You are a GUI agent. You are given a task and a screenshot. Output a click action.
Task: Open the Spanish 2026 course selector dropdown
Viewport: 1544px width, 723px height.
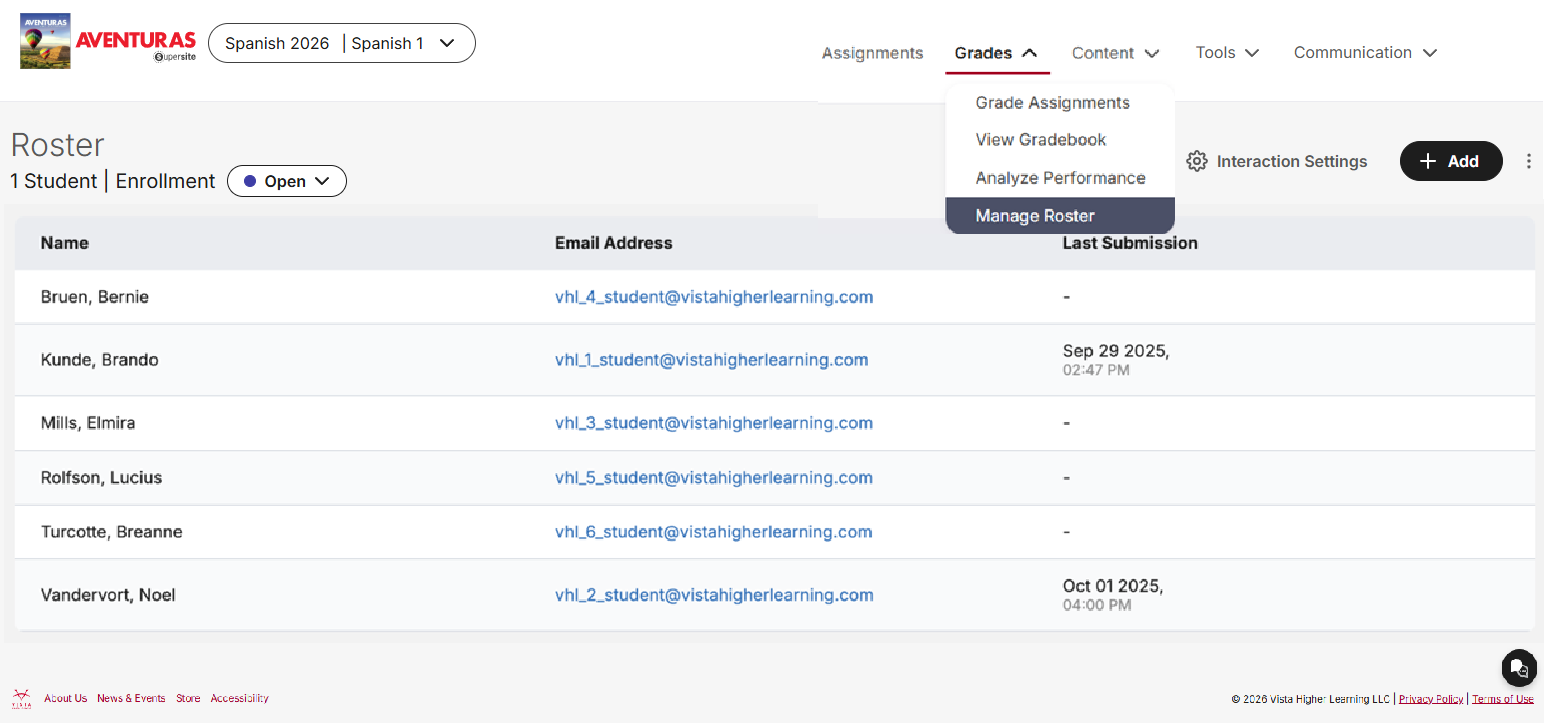tap(341, 43)
